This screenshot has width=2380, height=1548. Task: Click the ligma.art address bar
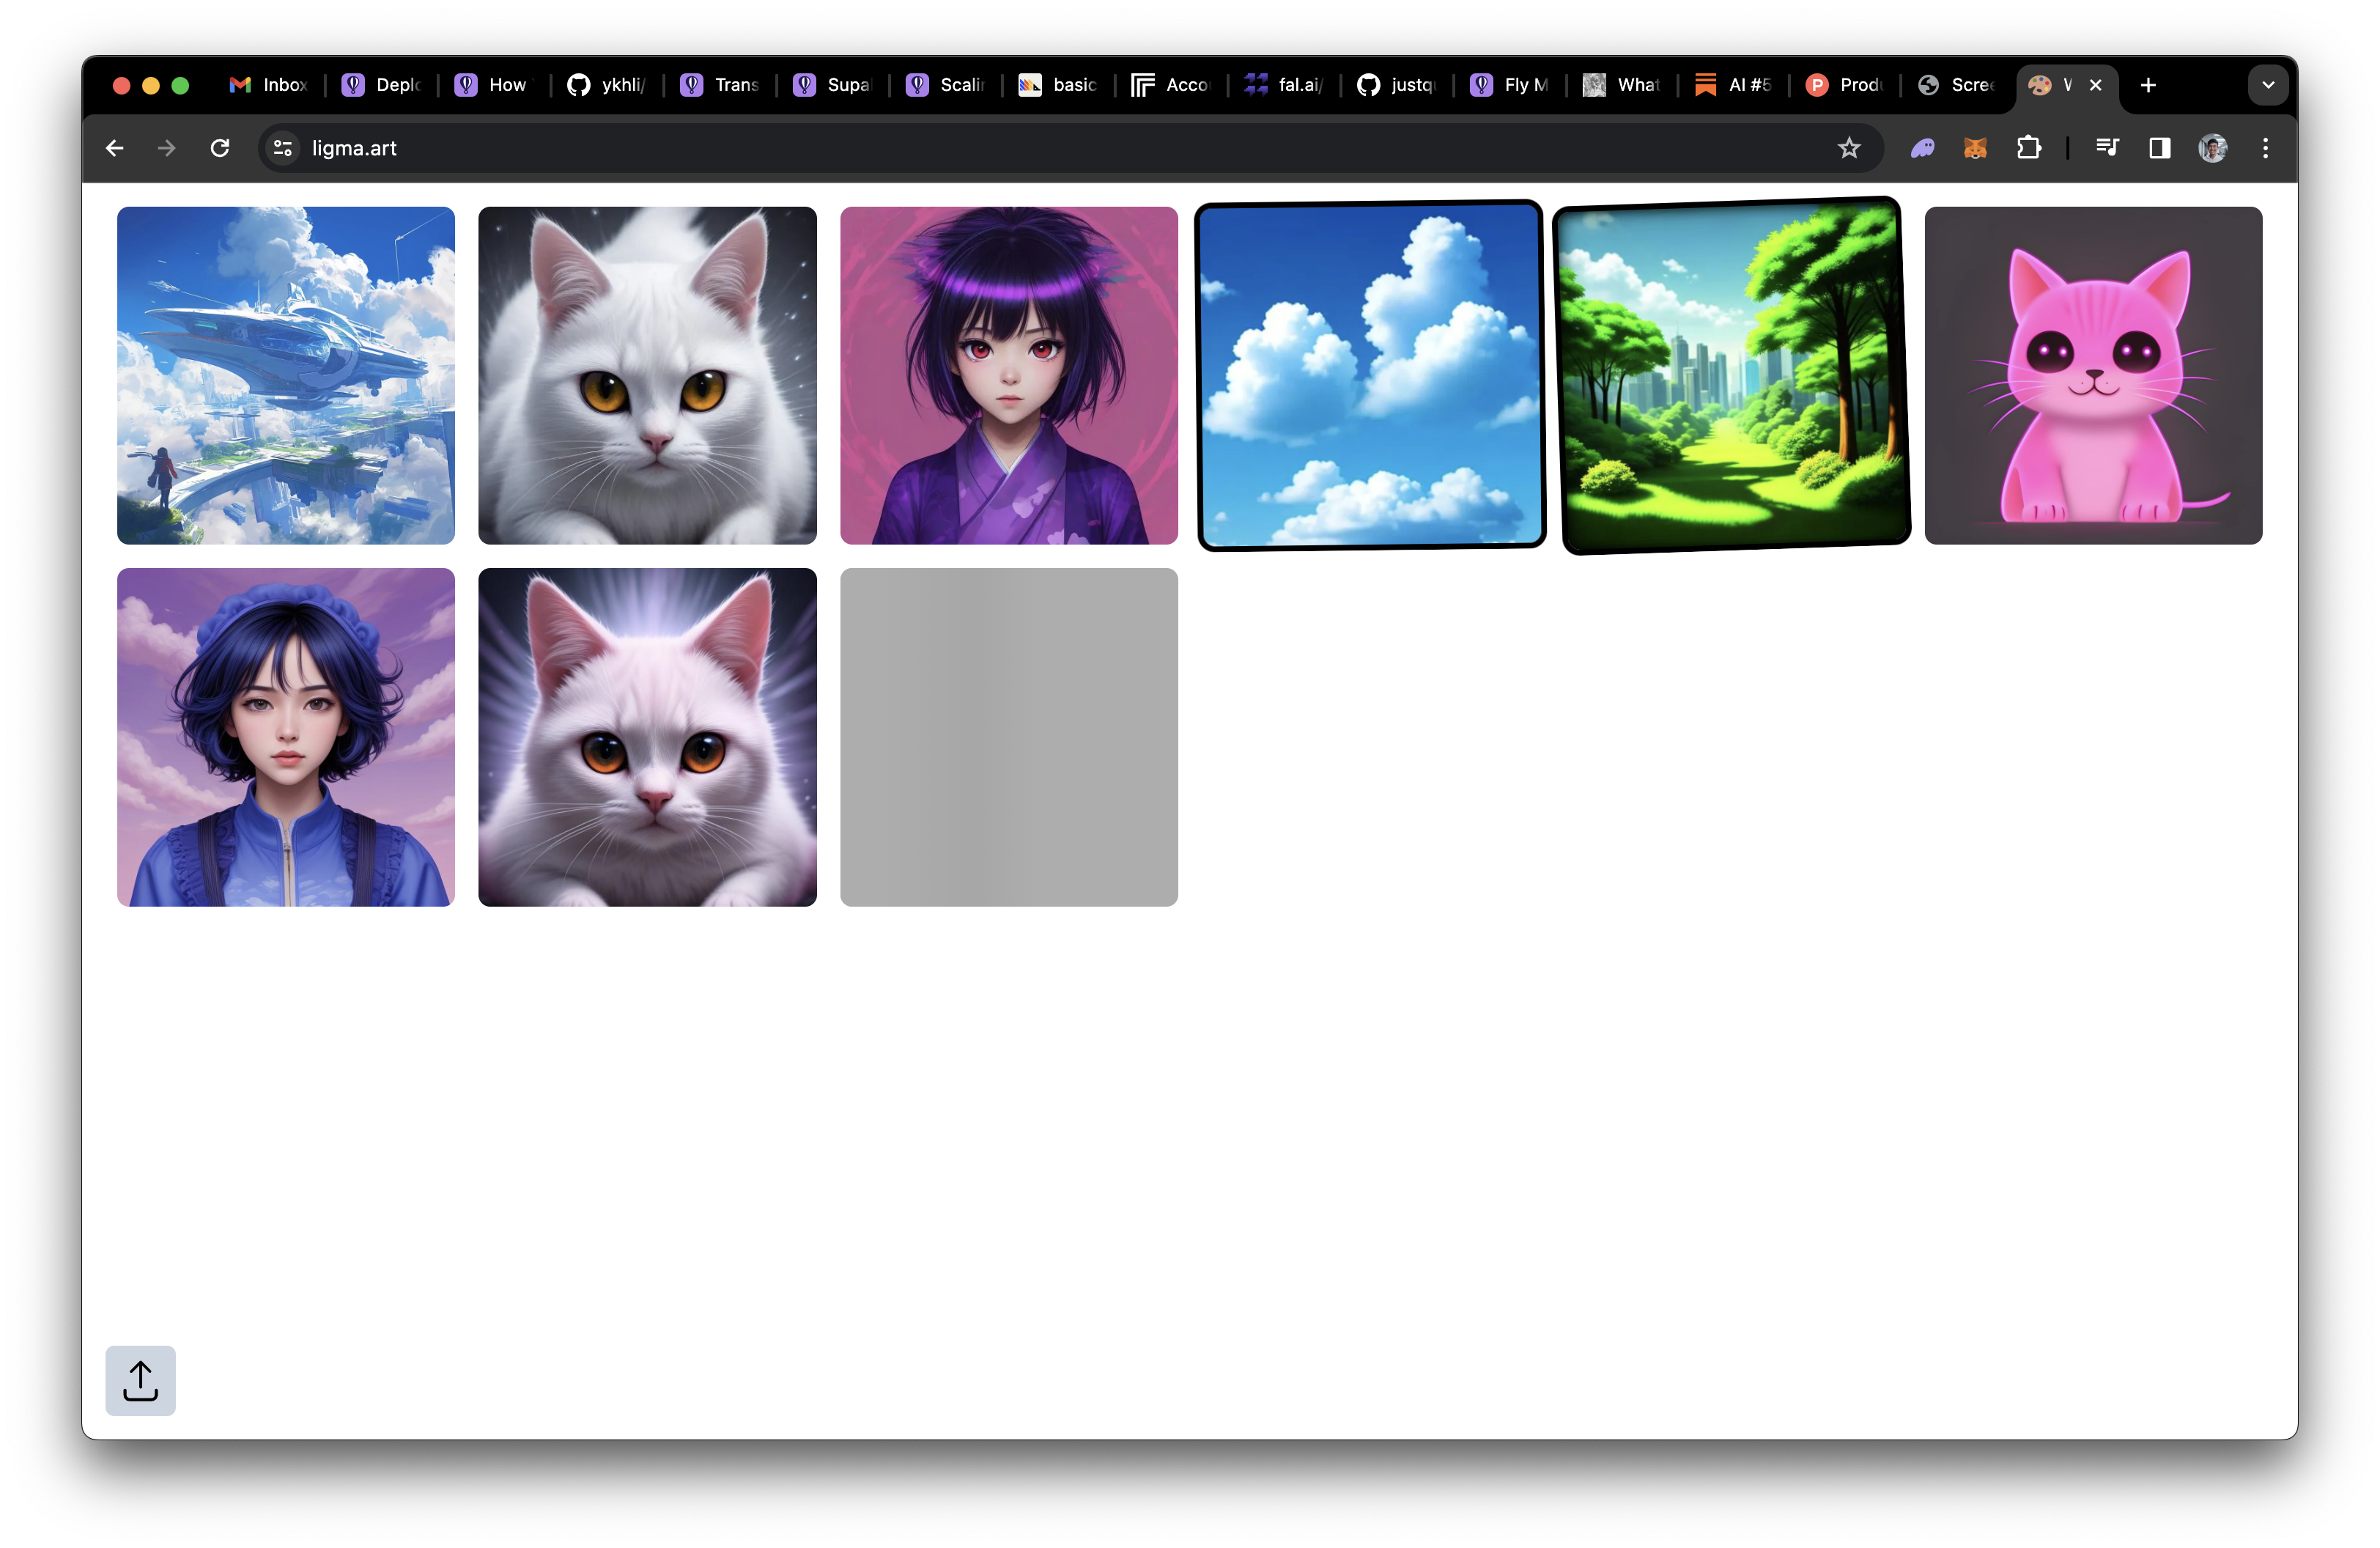click(x=1000, y=148)
